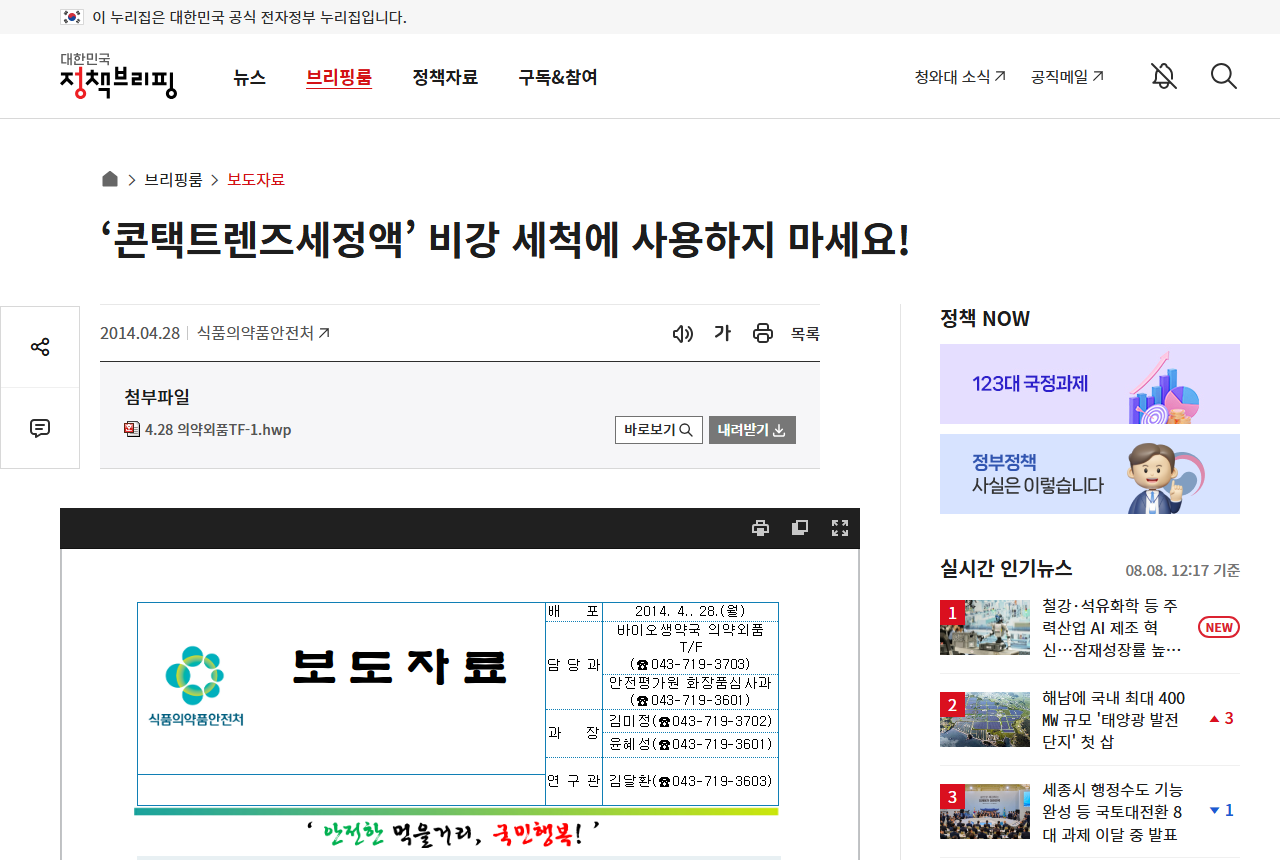Click 바로보기 preview button
The width and height of the screenshot is (1280, 860).
(659, 430)
